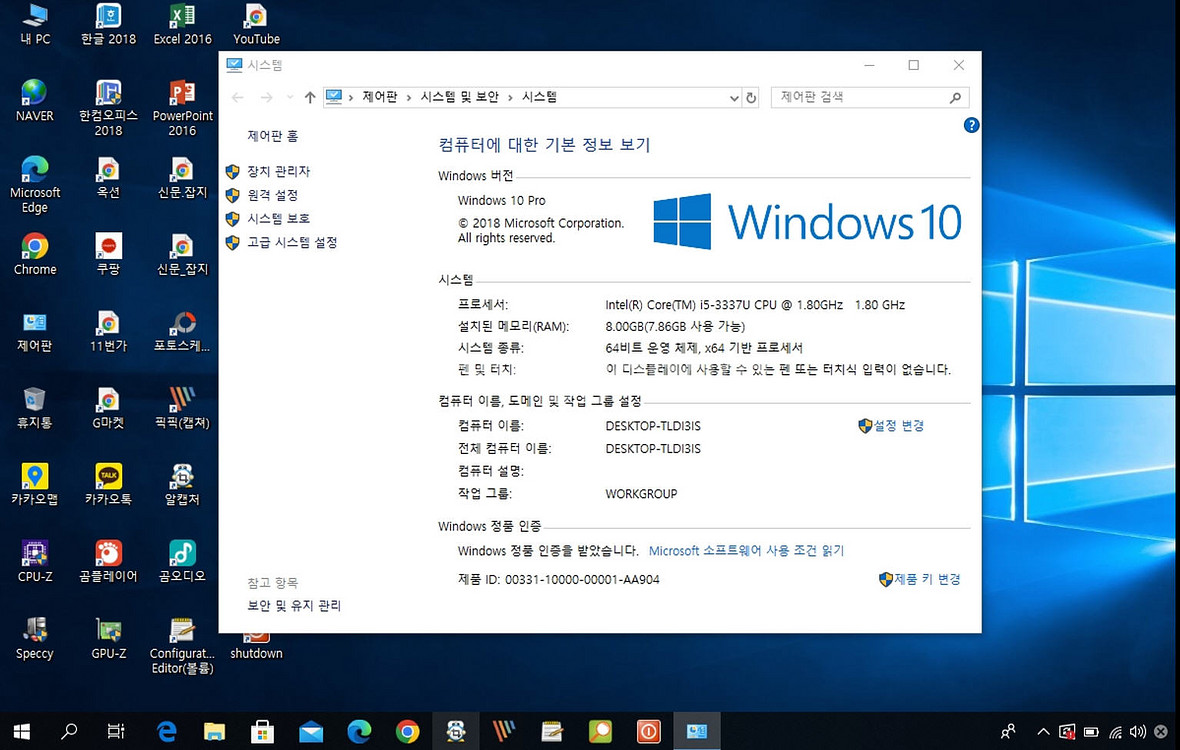Image resolution: width=1180 pixels, height=750 pixels.
Task: Open 보안 및 유지 관리 link
Action: click(x=294, y=606)
